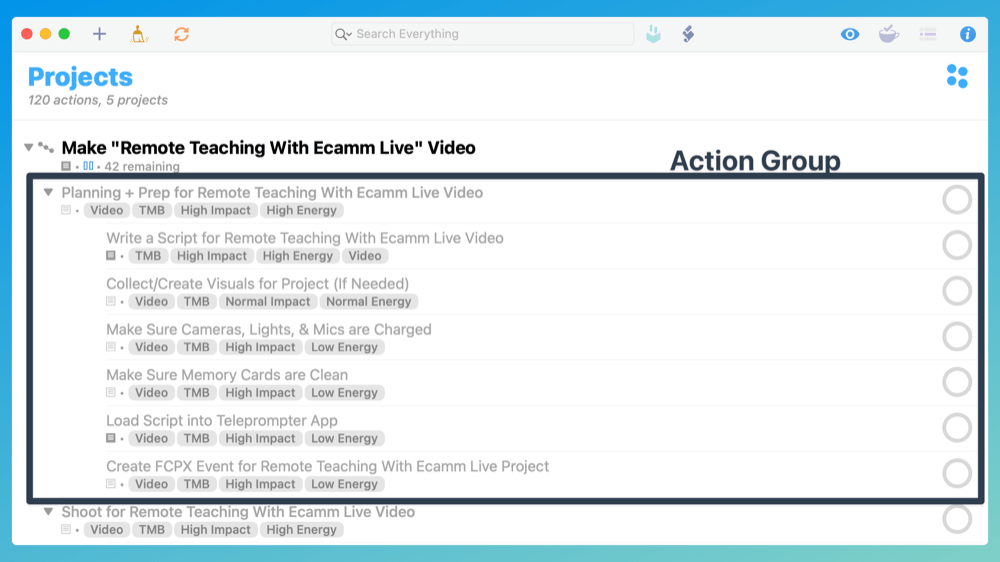Select the project title Make Remote Teaching
This screenshot has width=1000, height=562.
[x=268, y=148]
